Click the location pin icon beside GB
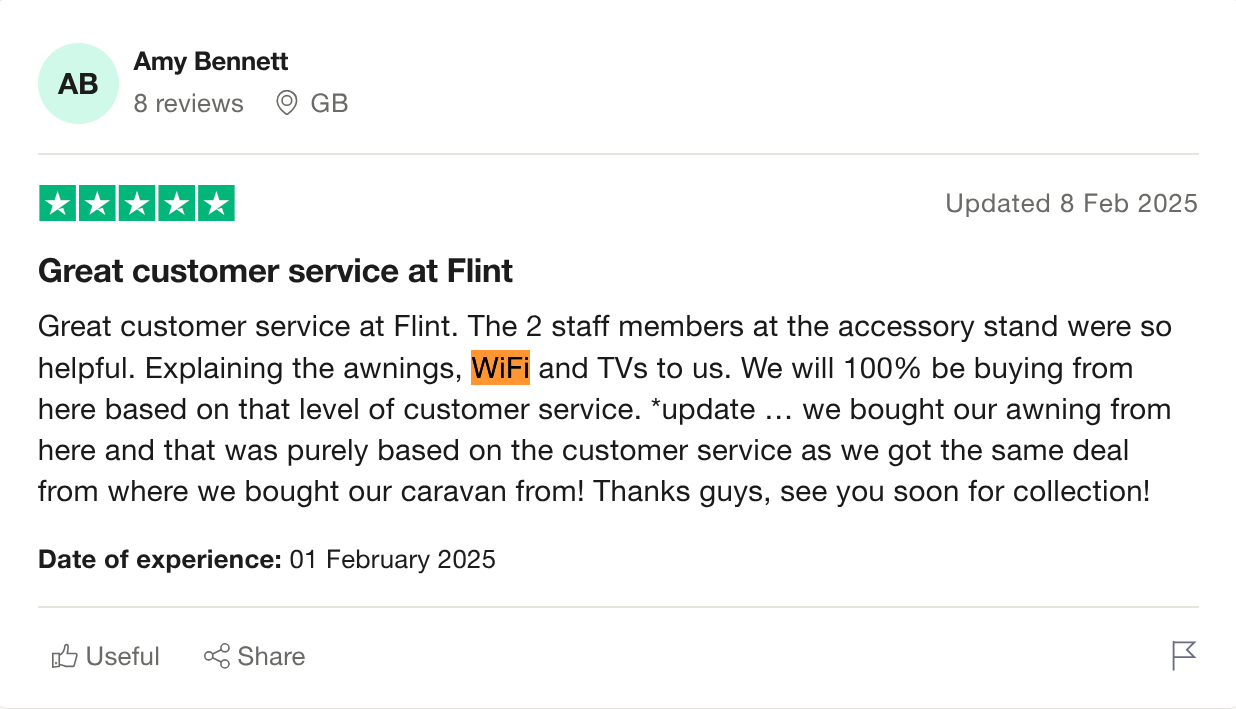This screenshot has height=709, width=1236. pos(287,103)
